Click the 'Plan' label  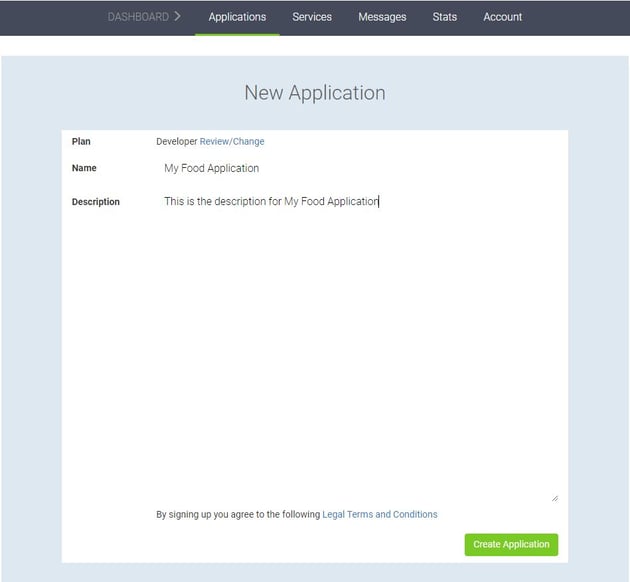coord(81,141)
